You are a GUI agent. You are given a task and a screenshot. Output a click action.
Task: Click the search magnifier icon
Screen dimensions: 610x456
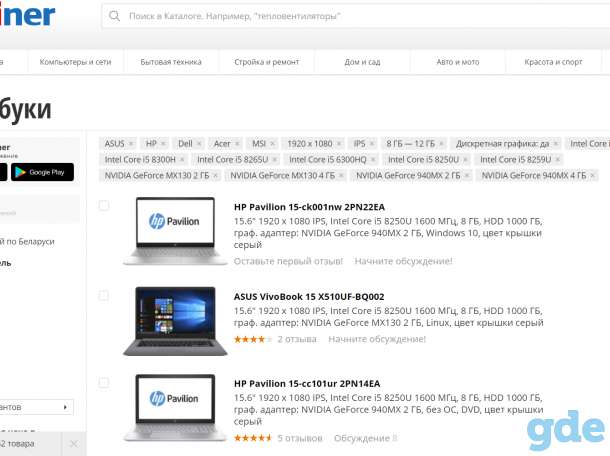point(114,16)
